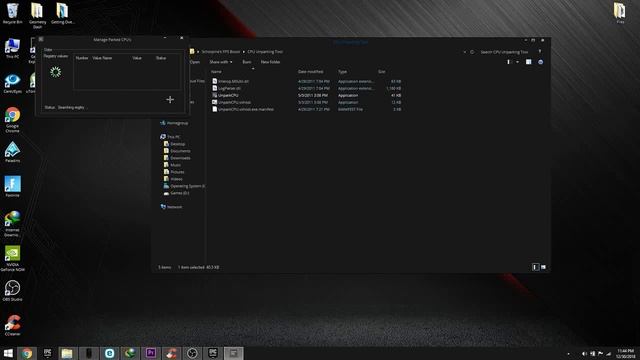Toggle the Explorer preview pane icon
640x360 pixels.
point(529,62)
